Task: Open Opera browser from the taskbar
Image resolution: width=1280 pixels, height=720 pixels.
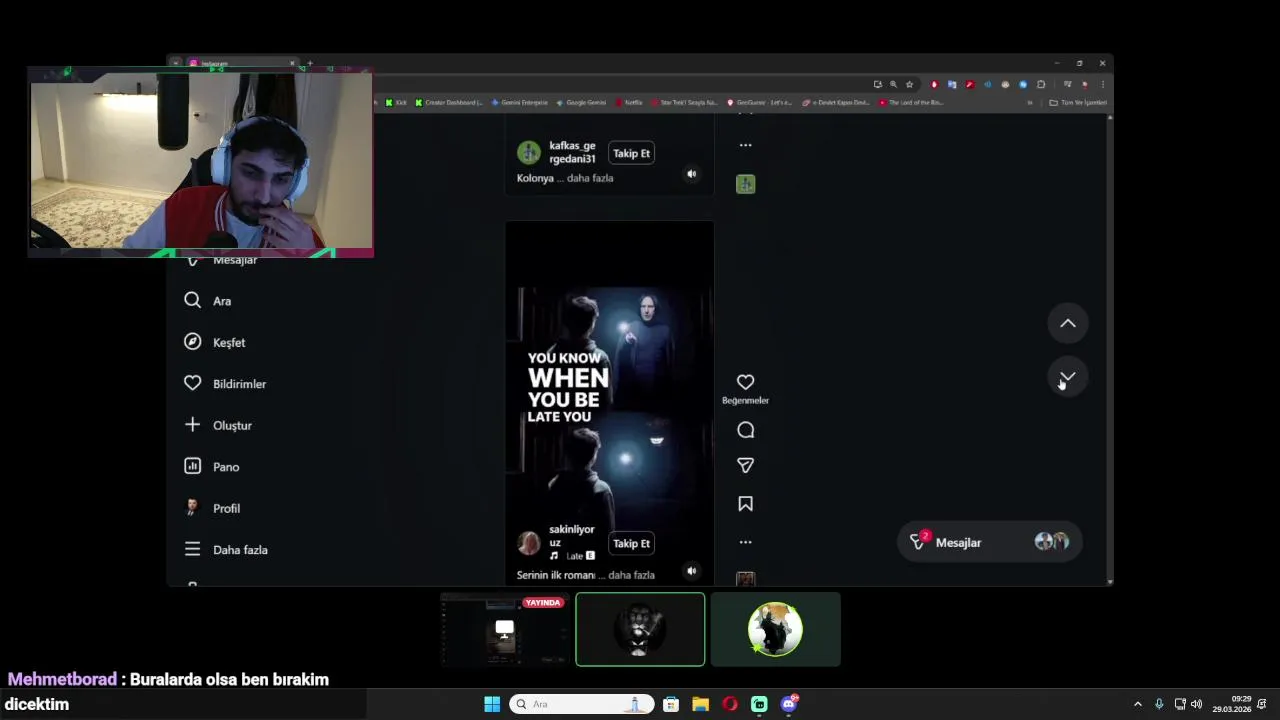Action: point(730,704)
